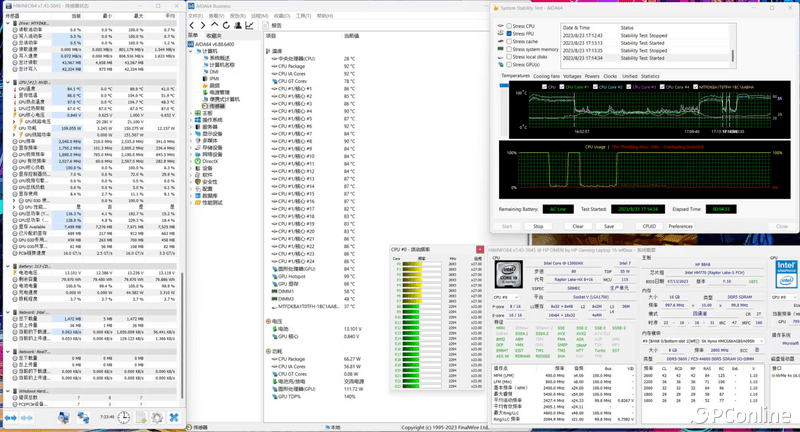
Task: Switch to the Statistics tab
Action: (x=650, y=77)
